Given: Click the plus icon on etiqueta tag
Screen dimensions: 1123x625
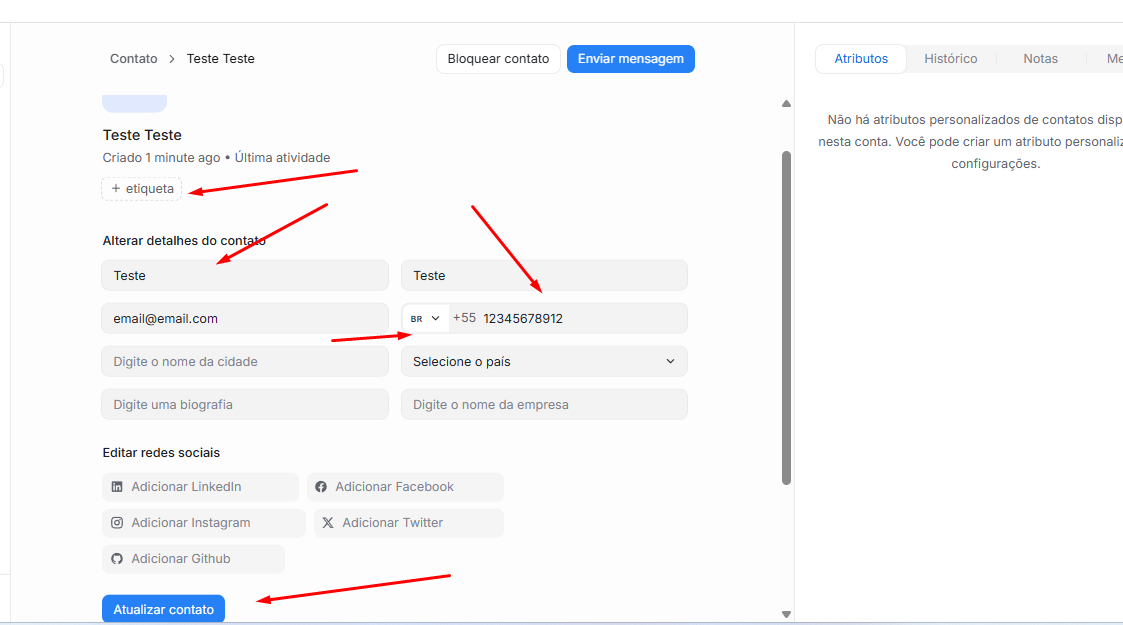Looking at the screenshot, I should pyautogui.click(x=116, y=189).
